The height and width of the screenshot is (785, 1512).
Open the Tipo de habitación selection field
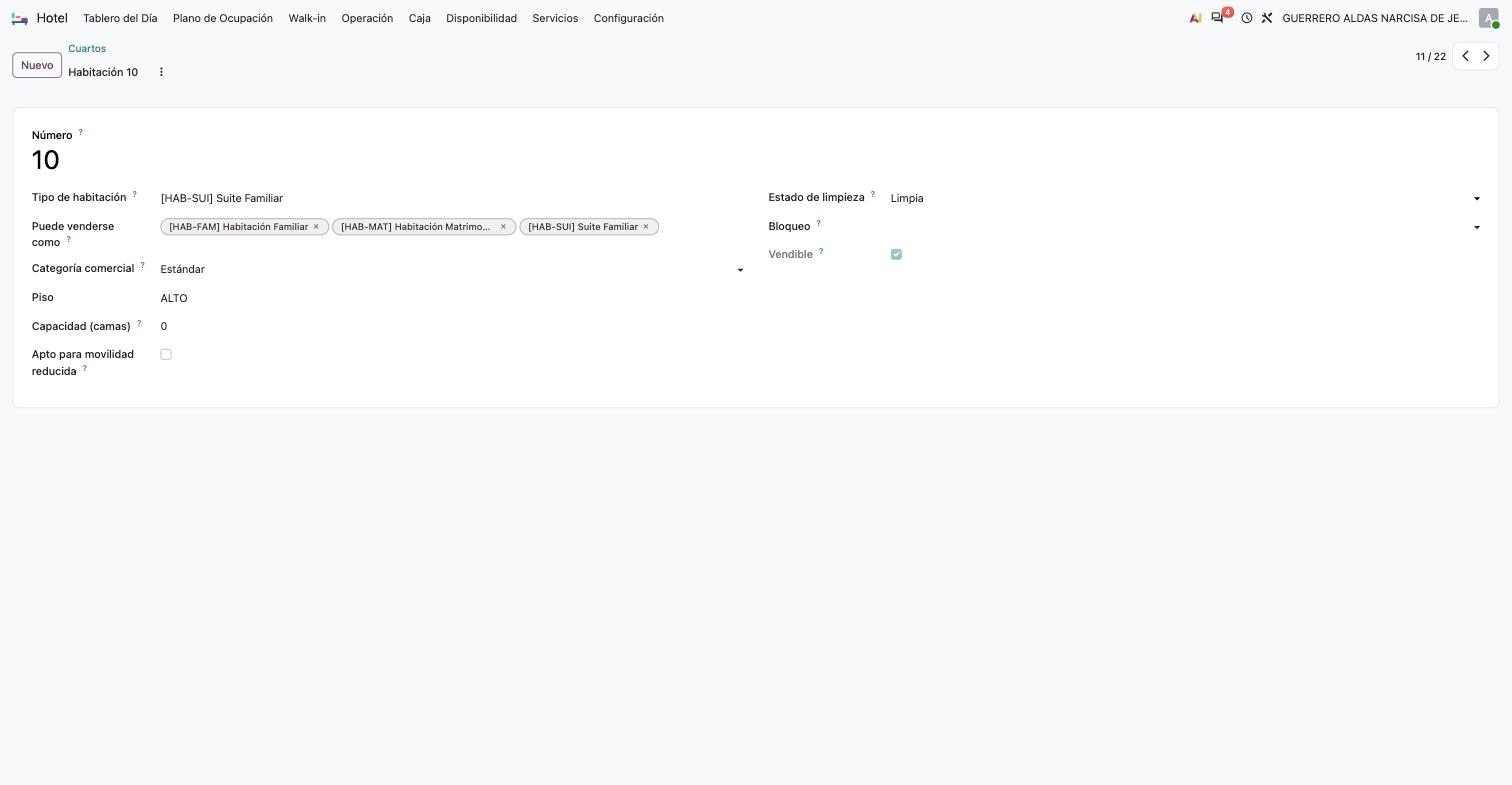coord(452,198)
